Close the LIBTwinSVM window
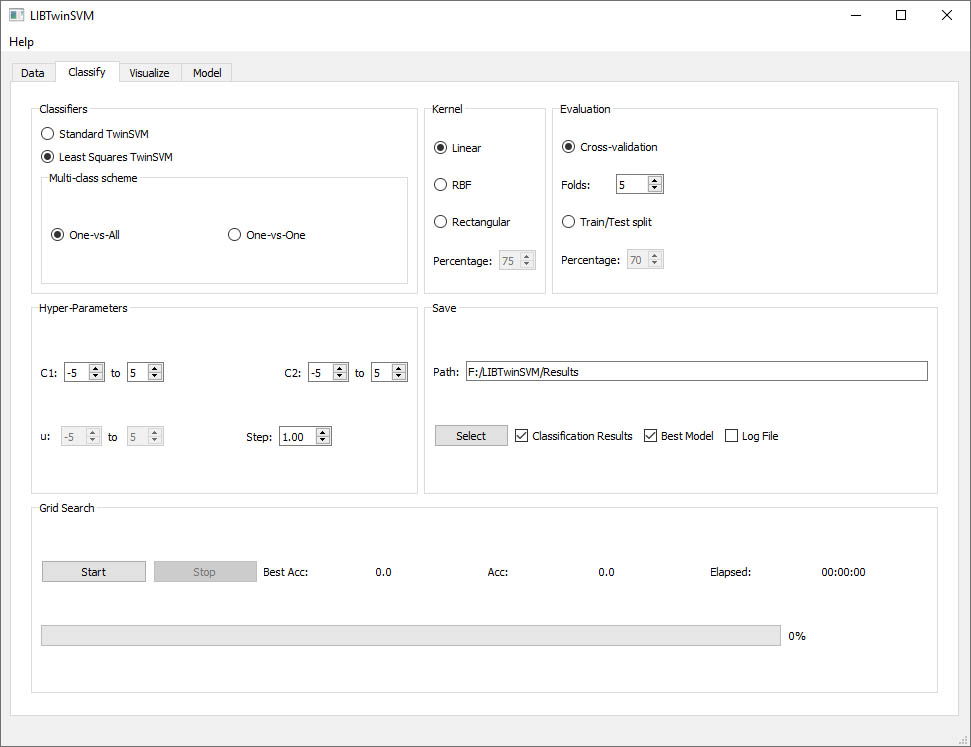Viewport: 971px width, 747px height. point(947,15)
